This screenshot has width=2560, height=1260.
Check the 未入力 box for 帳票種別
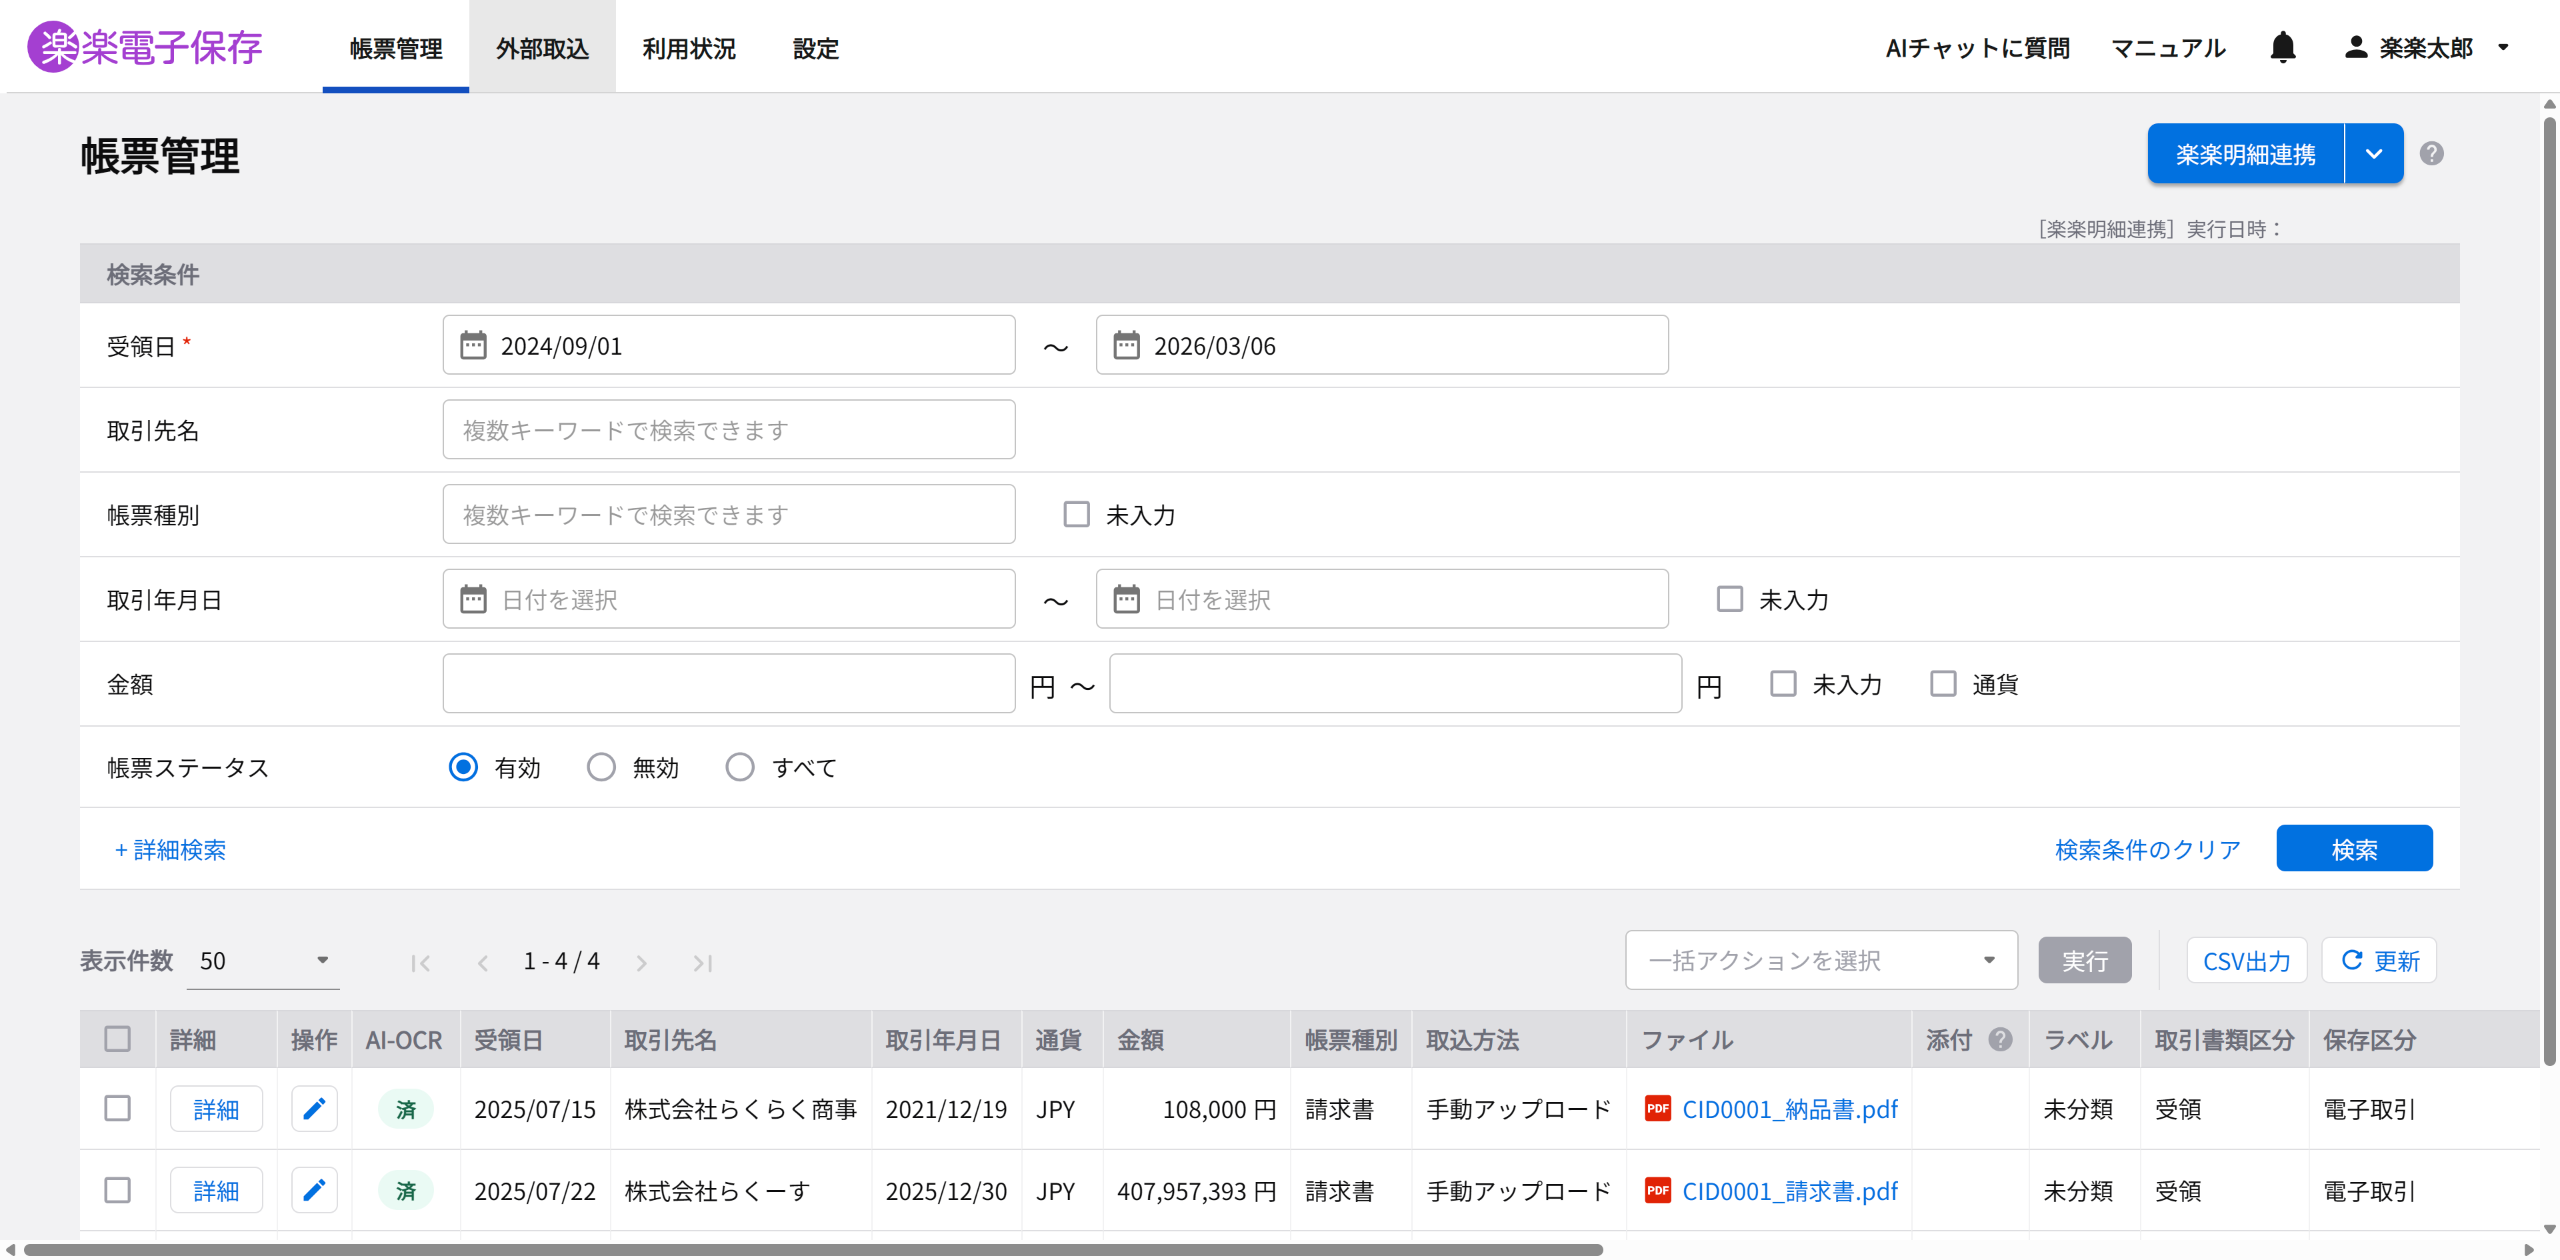(1076, 515)
